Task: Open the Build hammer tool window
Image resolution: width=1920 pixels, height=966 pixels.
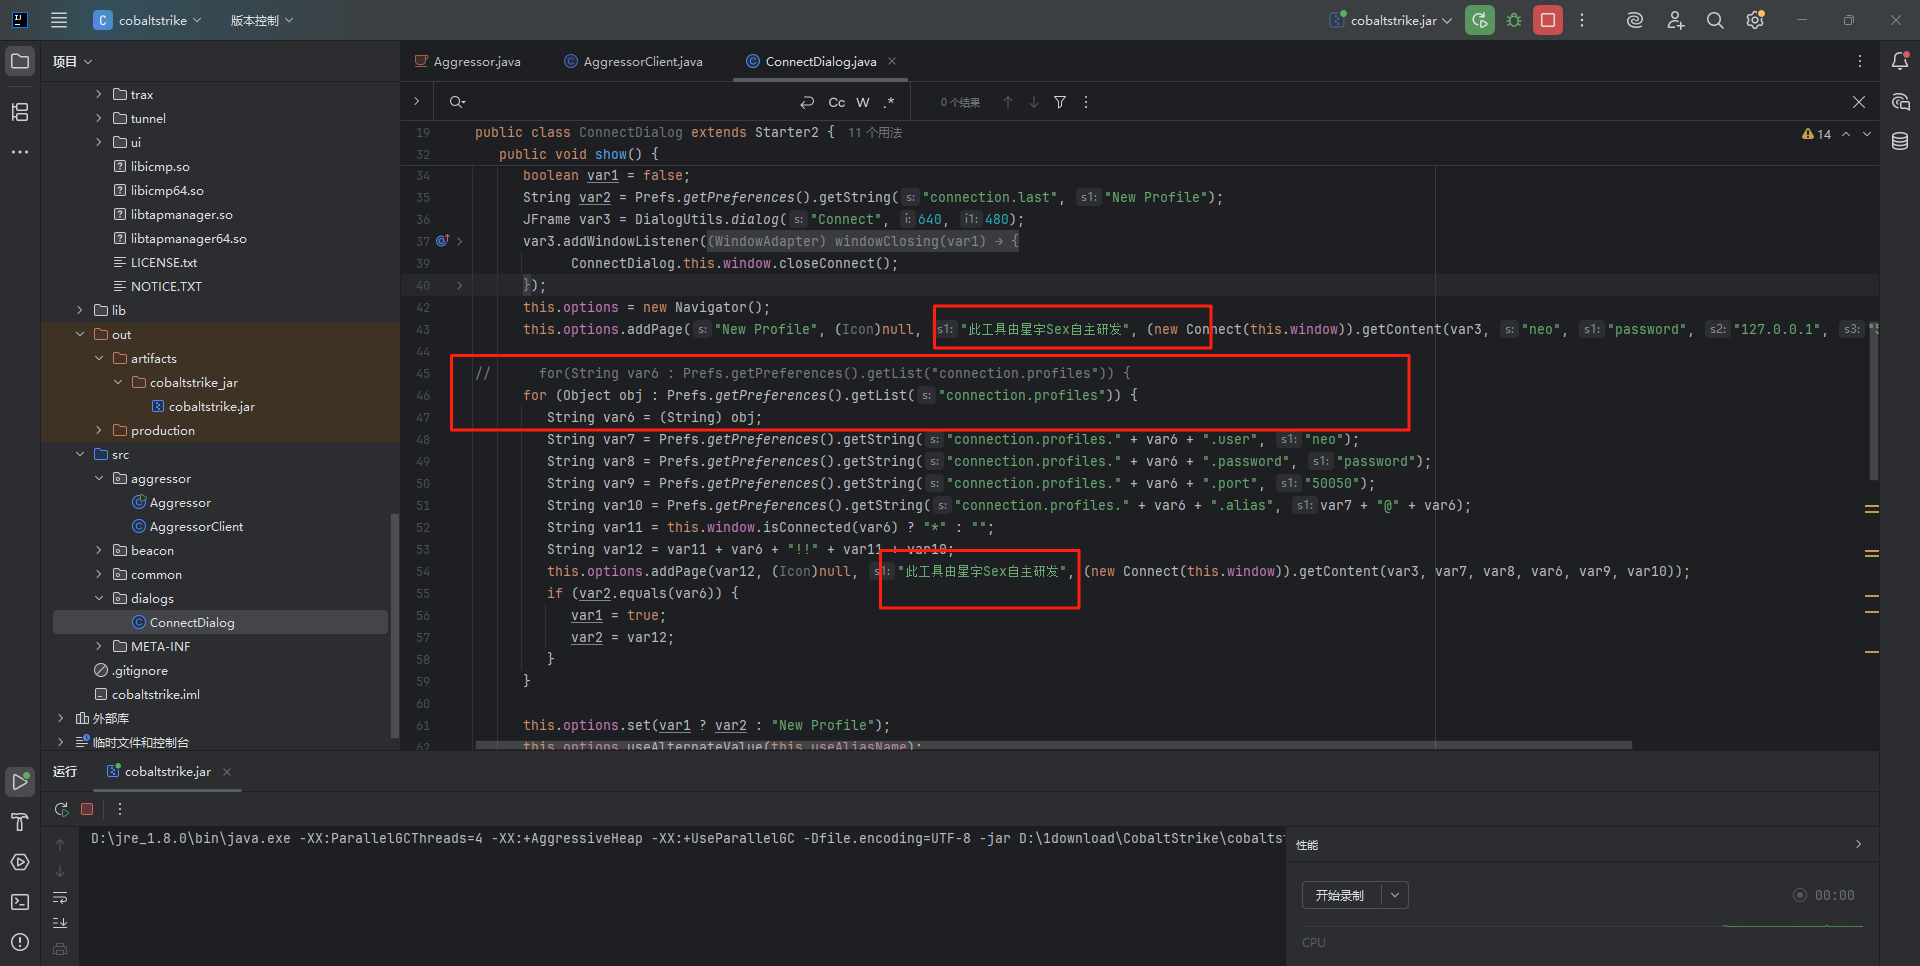Action: (20, 822)
